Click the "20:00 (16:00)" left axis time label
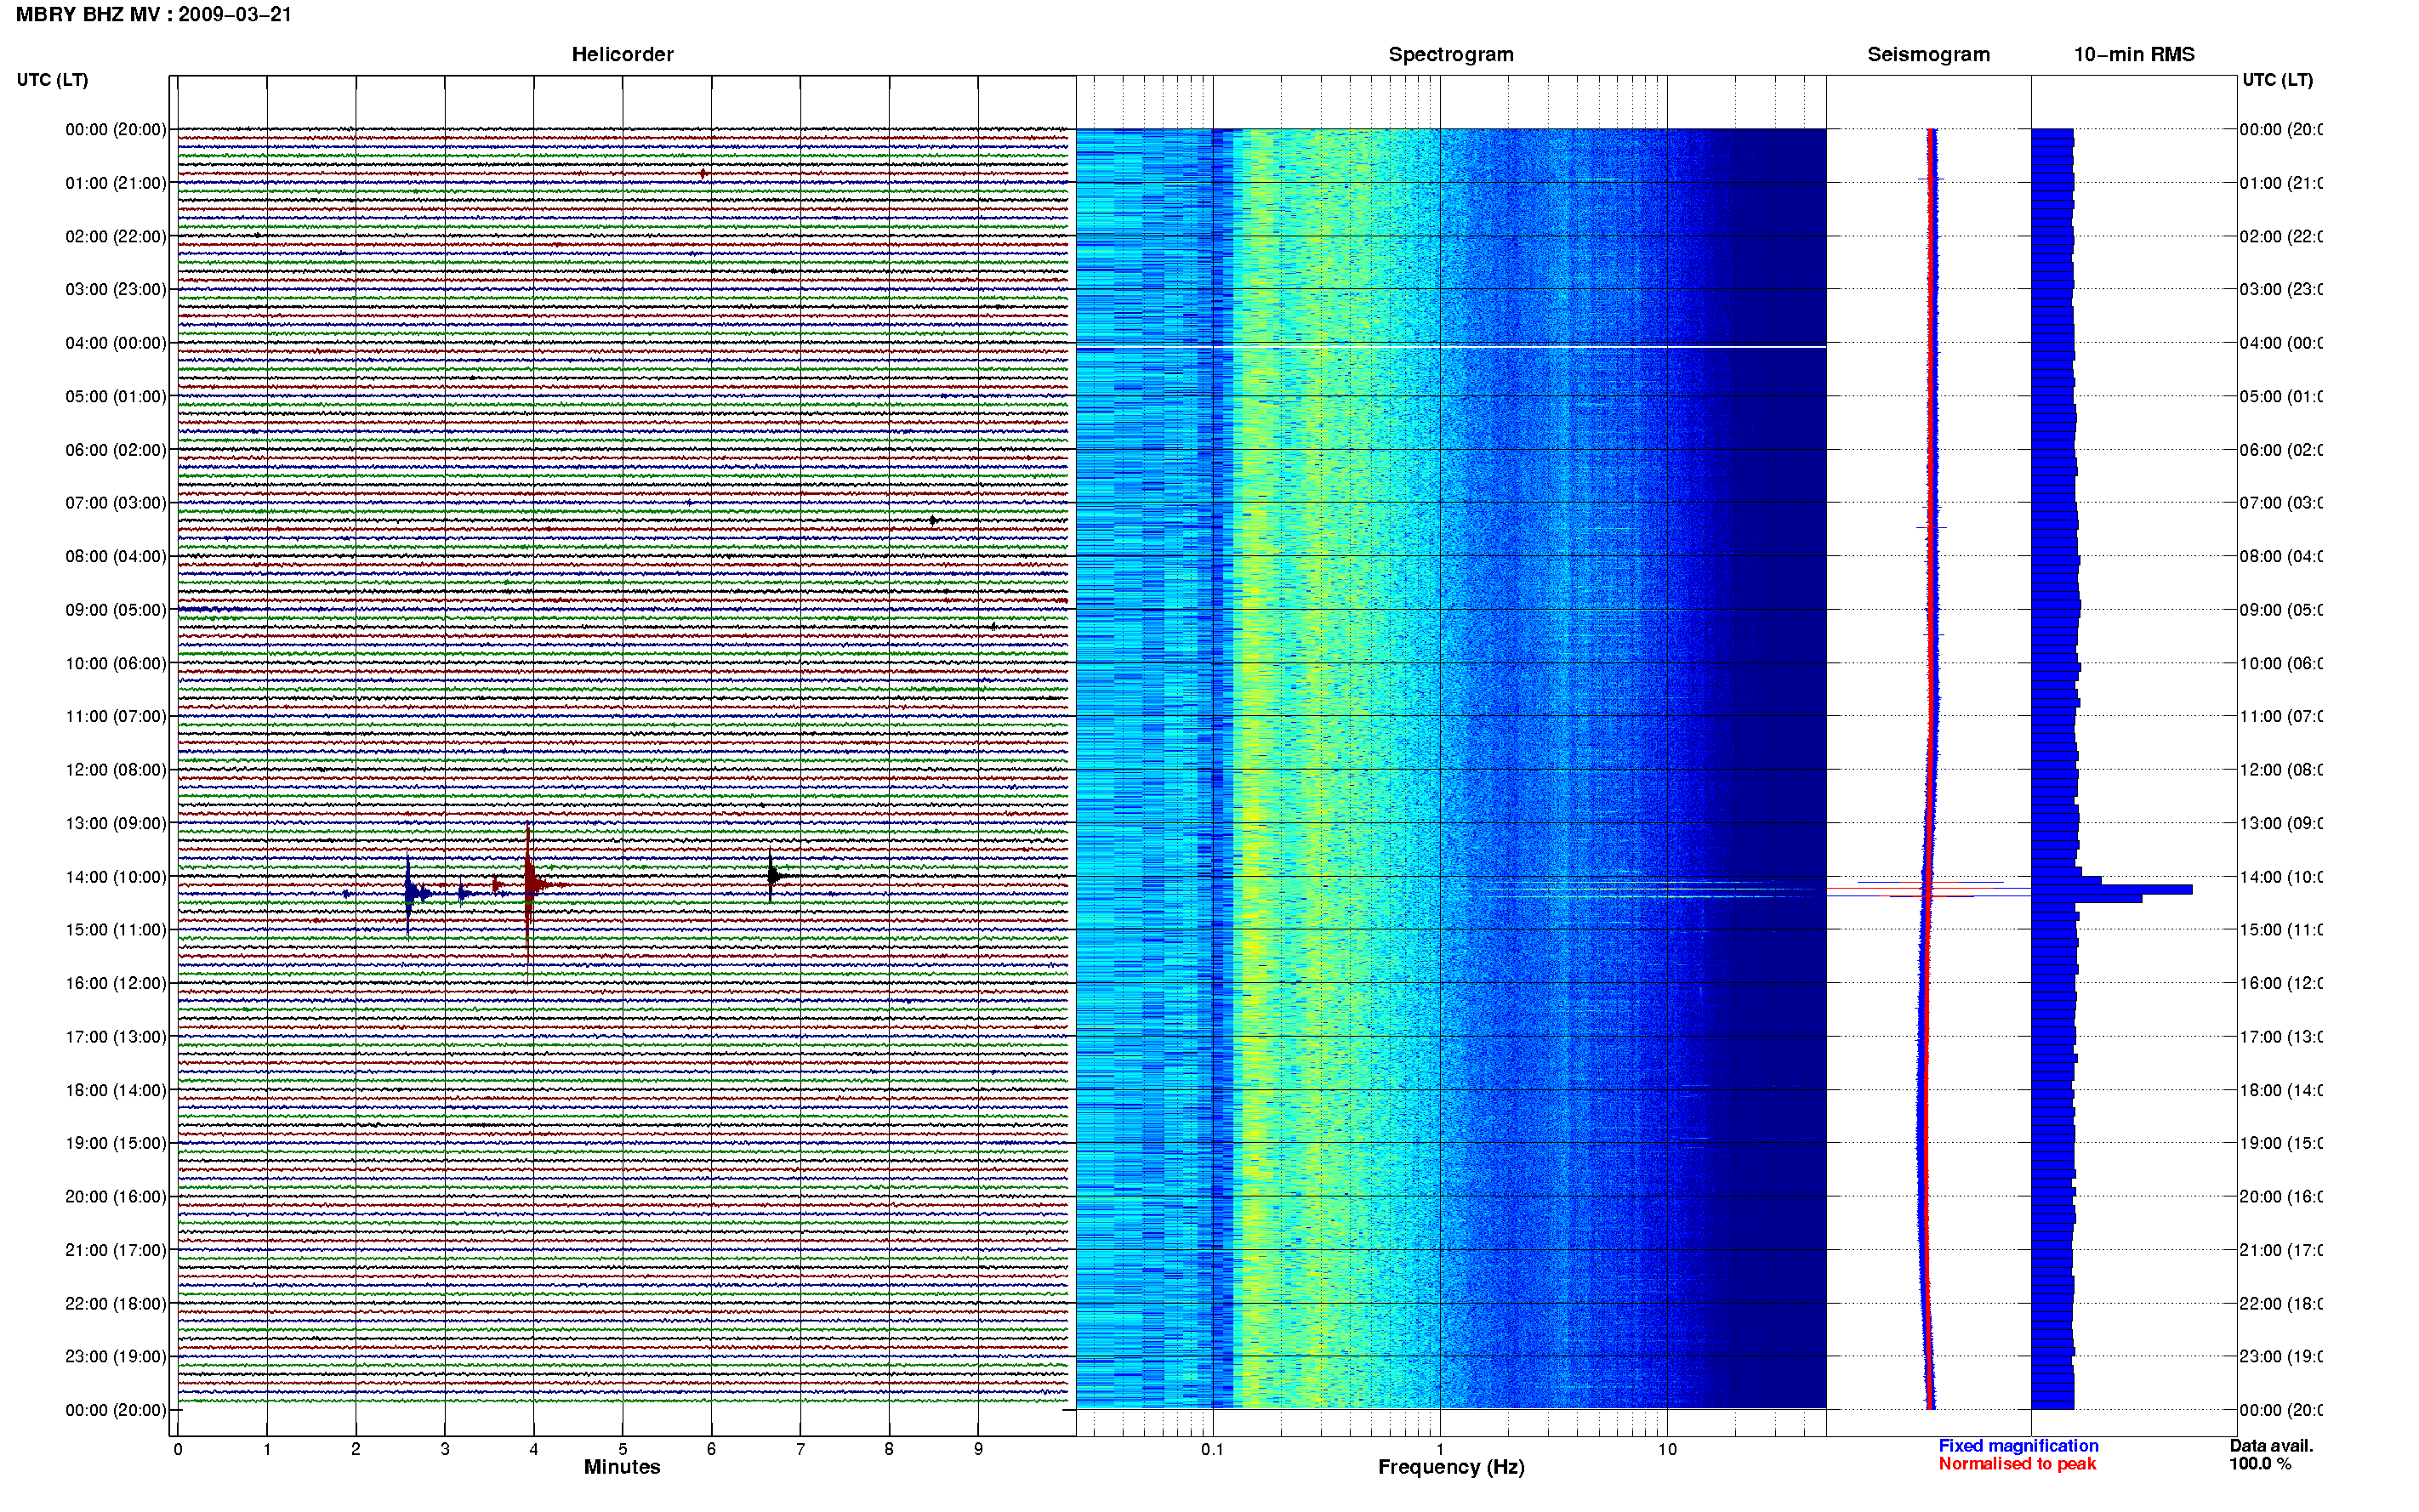Screen dimensions: 2419x1512 116,1196
